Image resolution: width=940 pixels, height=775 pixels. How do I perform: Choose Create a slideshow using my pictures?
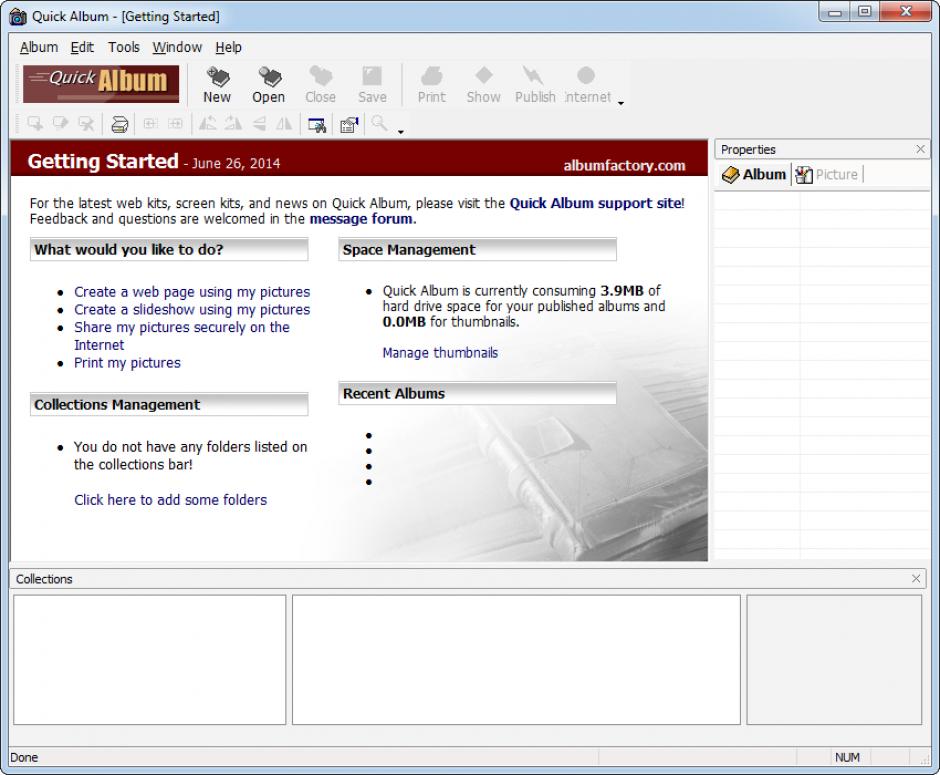coord(192,309)
